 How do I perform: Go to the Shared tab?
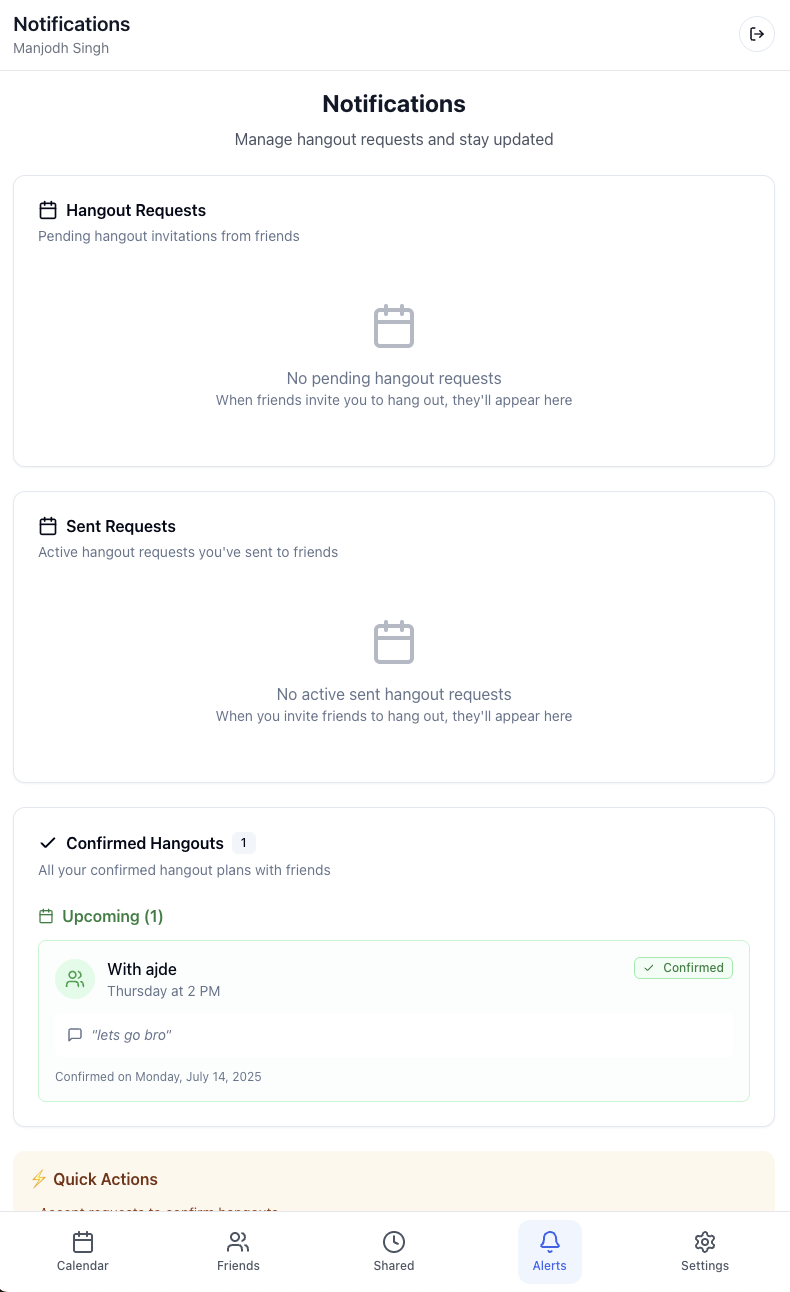coord(394,1251)
